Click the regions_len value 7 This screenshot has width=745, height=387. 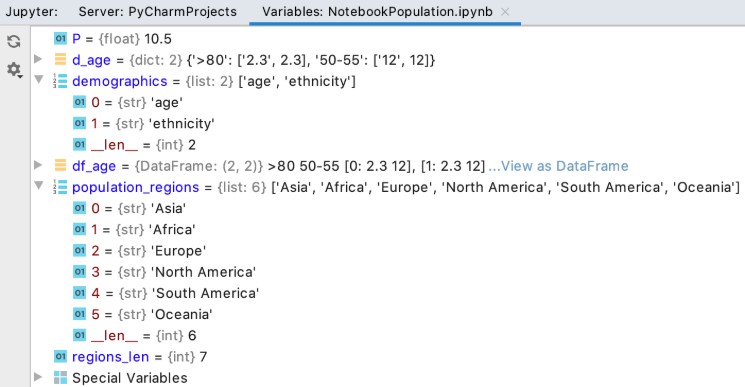pyautogui.click(x=203, y=357)
